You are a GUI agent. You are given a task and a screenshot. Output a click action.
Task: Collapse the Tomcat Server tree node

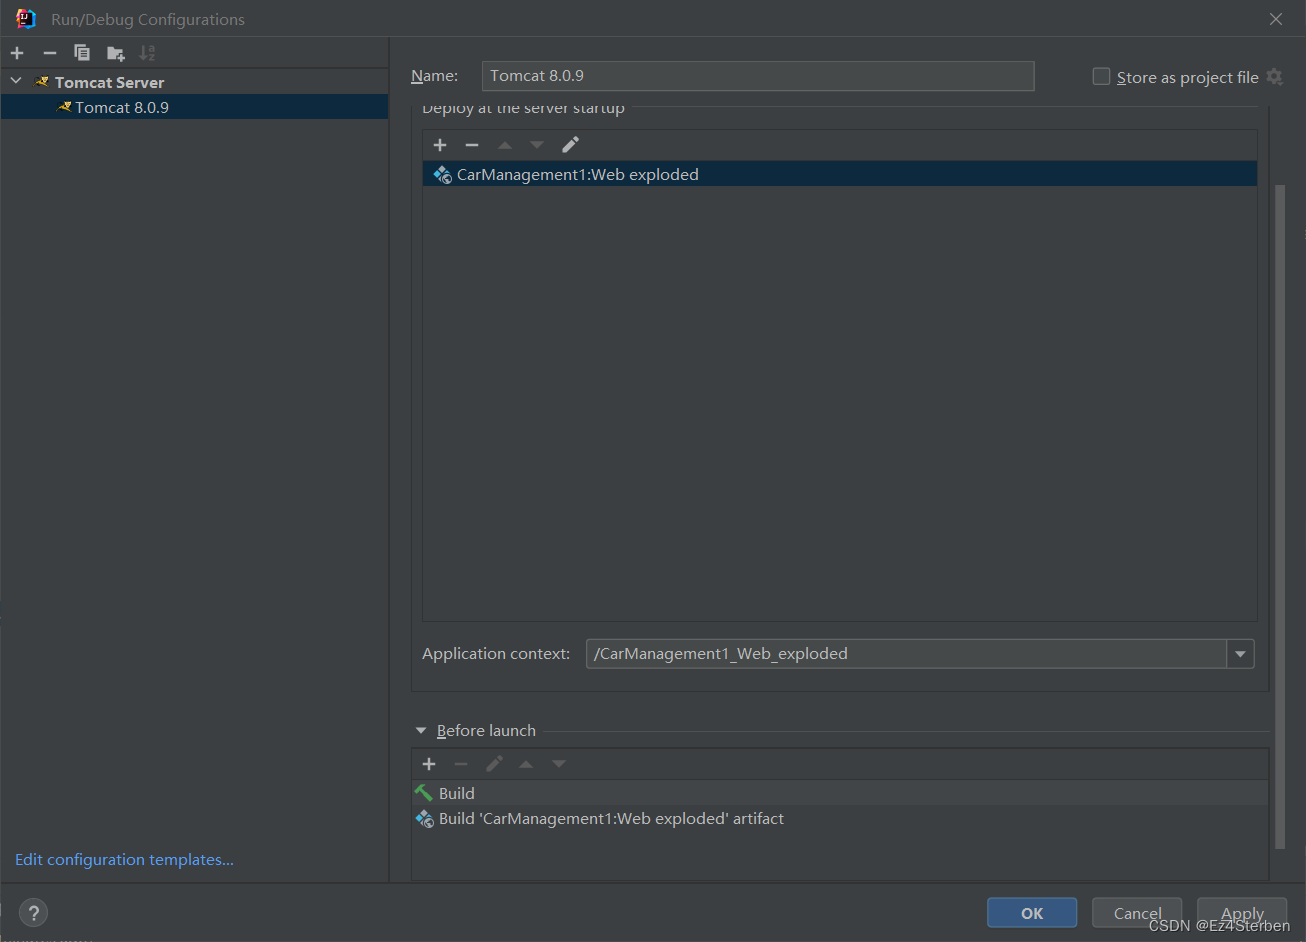tap(16, 81)
